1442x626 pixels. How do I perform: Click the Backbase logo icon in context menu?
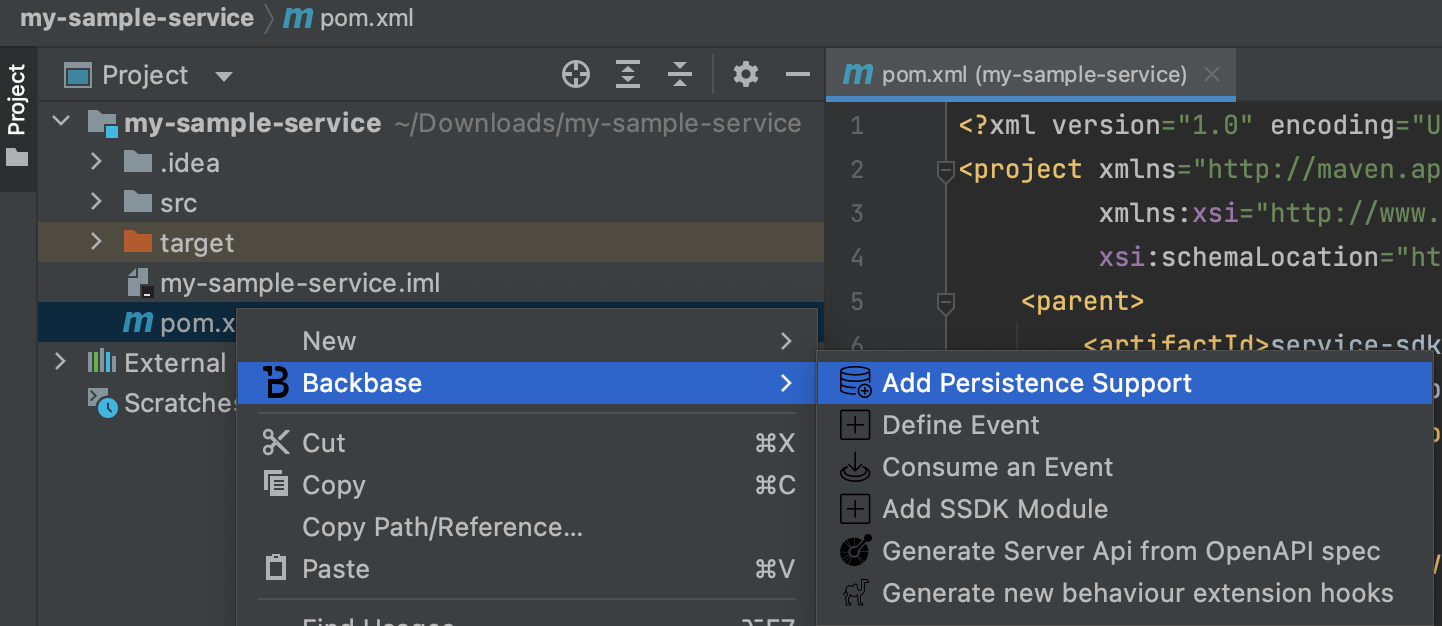(275, 383)
